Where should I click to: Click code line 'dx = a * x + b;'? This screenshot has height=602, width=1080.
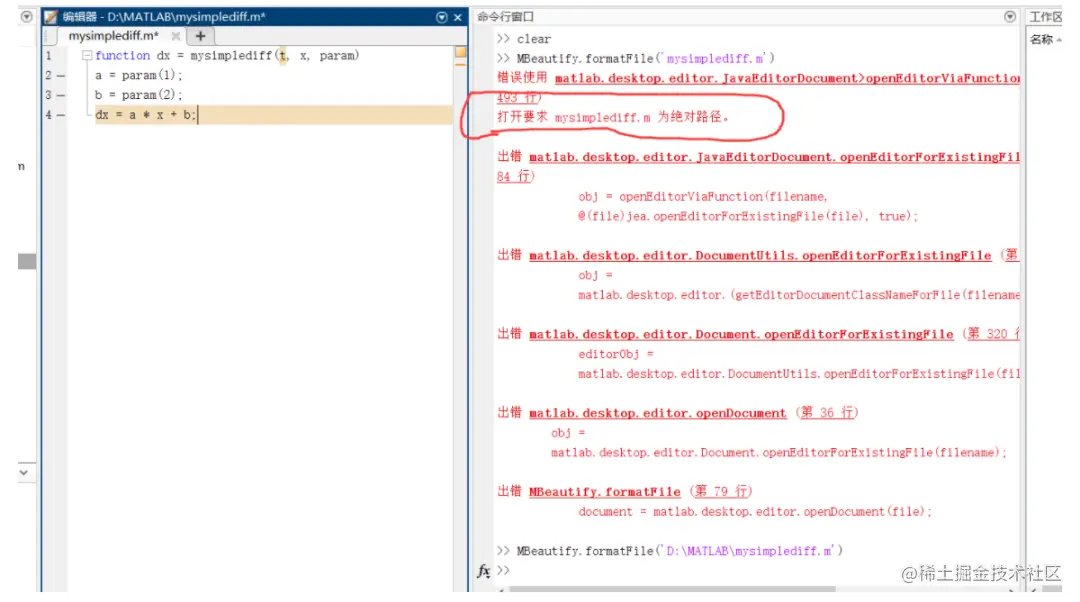(145, 115)
